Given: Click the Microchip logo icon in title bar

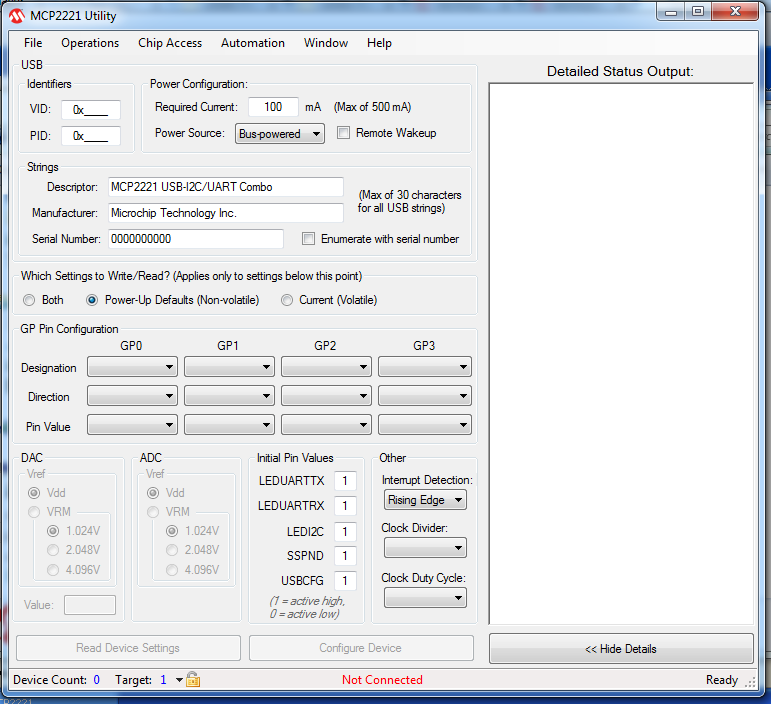Looking at the screenshot, I should click(16, 16).
